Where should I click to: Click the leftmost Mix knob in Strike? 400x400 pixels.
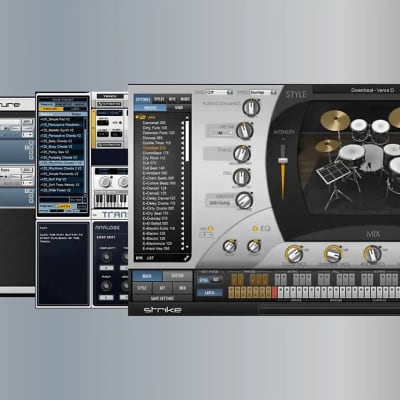tap(294, 254)
